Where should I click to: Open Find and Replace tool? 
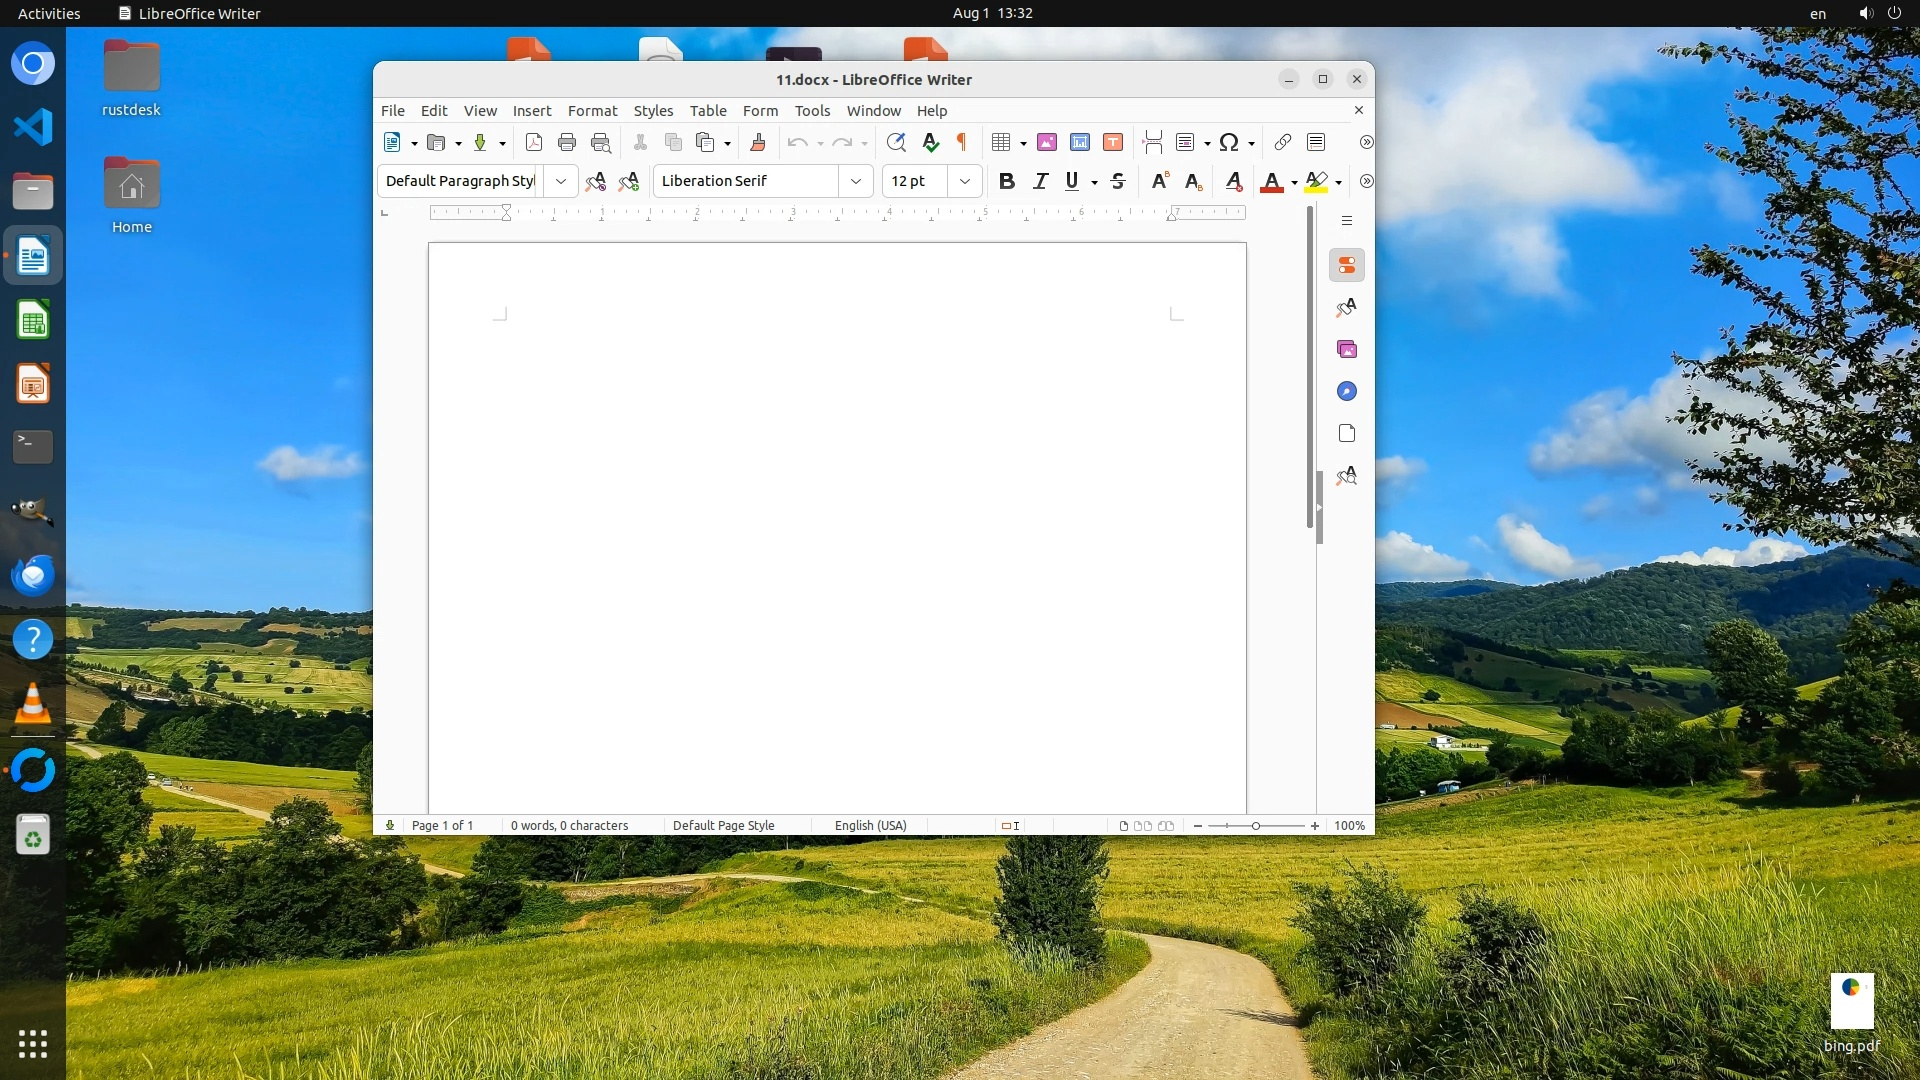pyautogui.click(x=896, y=142)
